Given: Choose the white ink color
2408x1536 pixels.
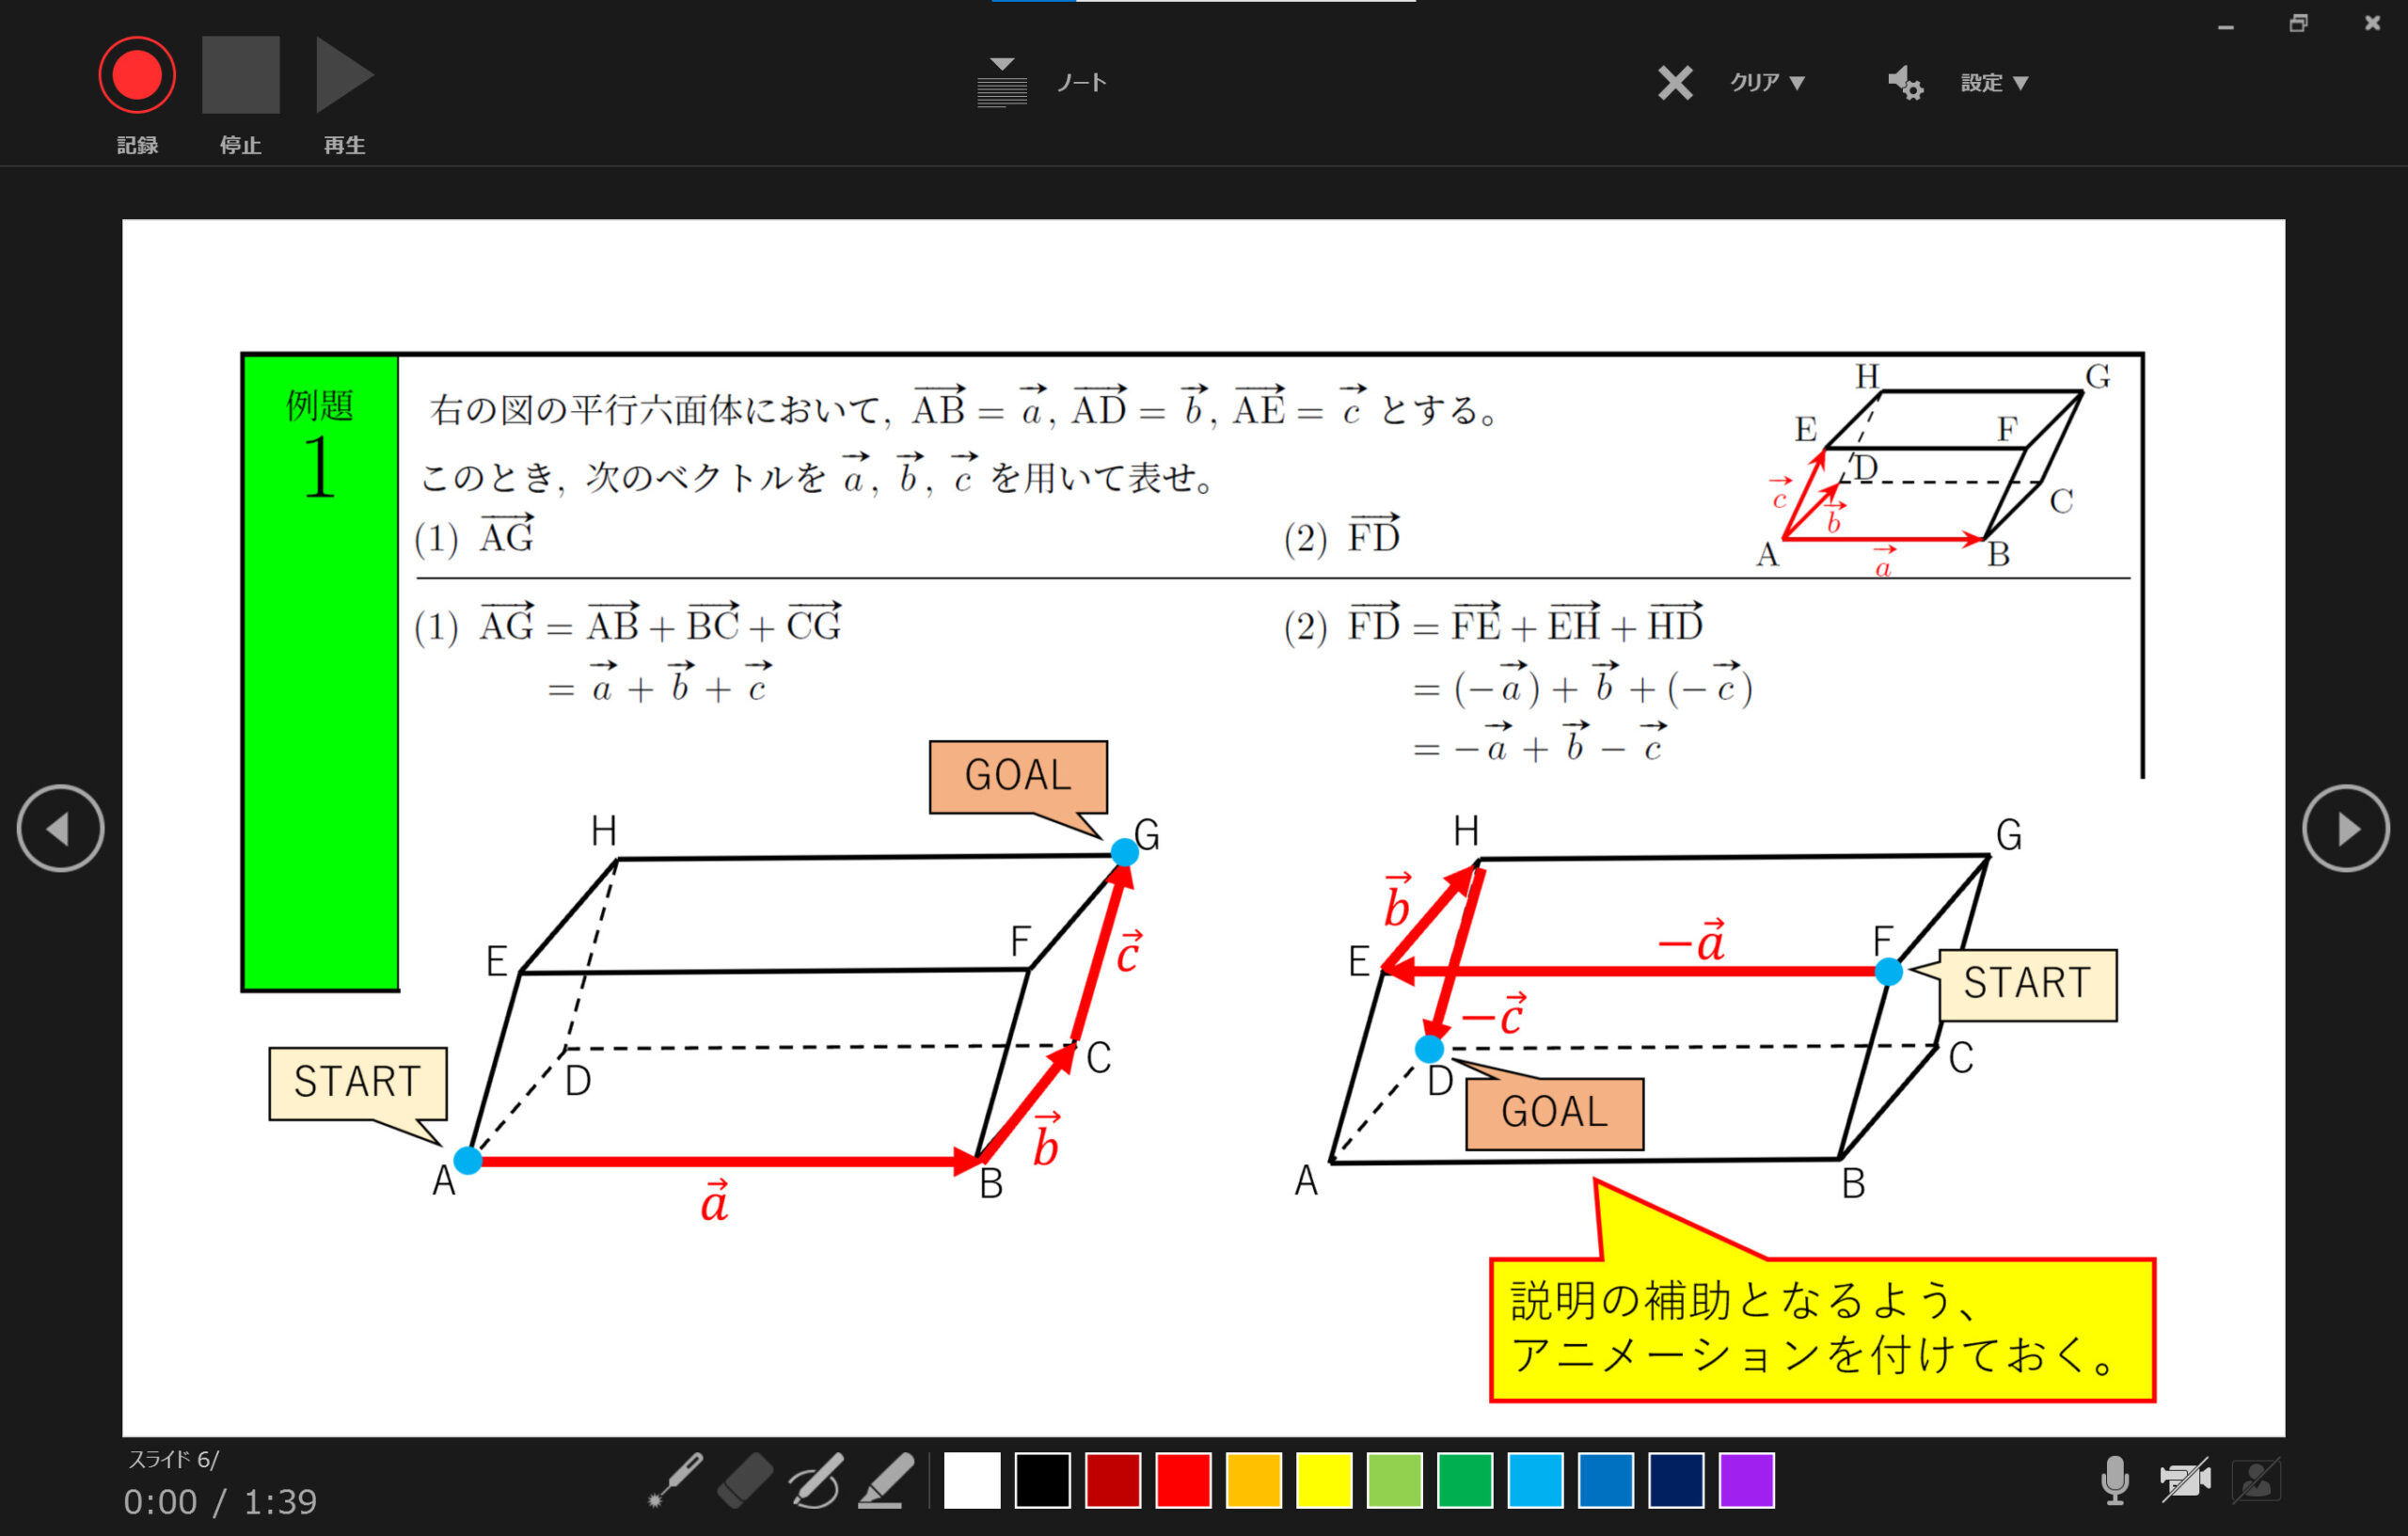Looking at the screenshot, I should [972, 1480].
